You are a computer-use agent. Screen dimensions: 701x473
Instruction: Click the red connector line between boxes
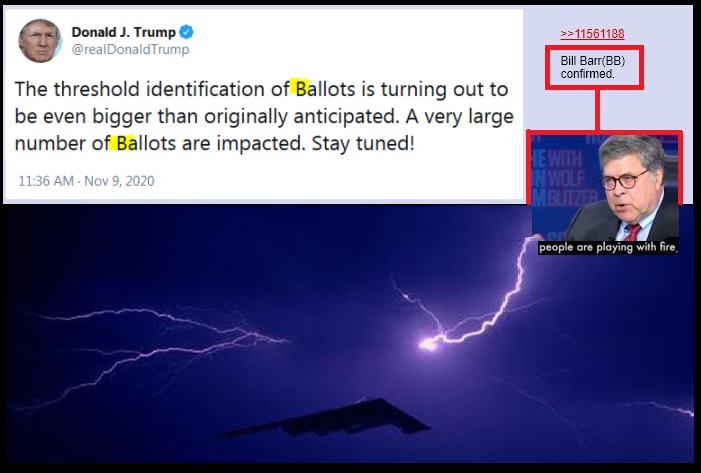point(597,110)
